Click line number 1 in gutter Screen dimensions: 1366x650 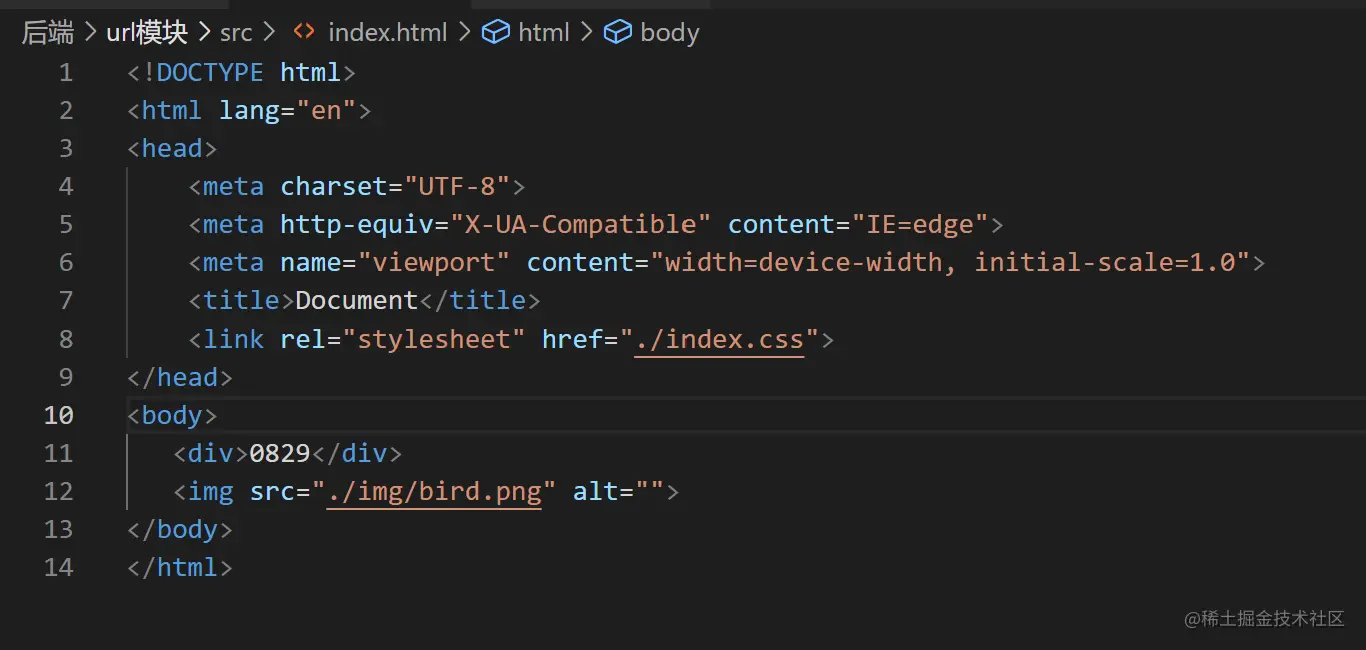coord(65,73)
